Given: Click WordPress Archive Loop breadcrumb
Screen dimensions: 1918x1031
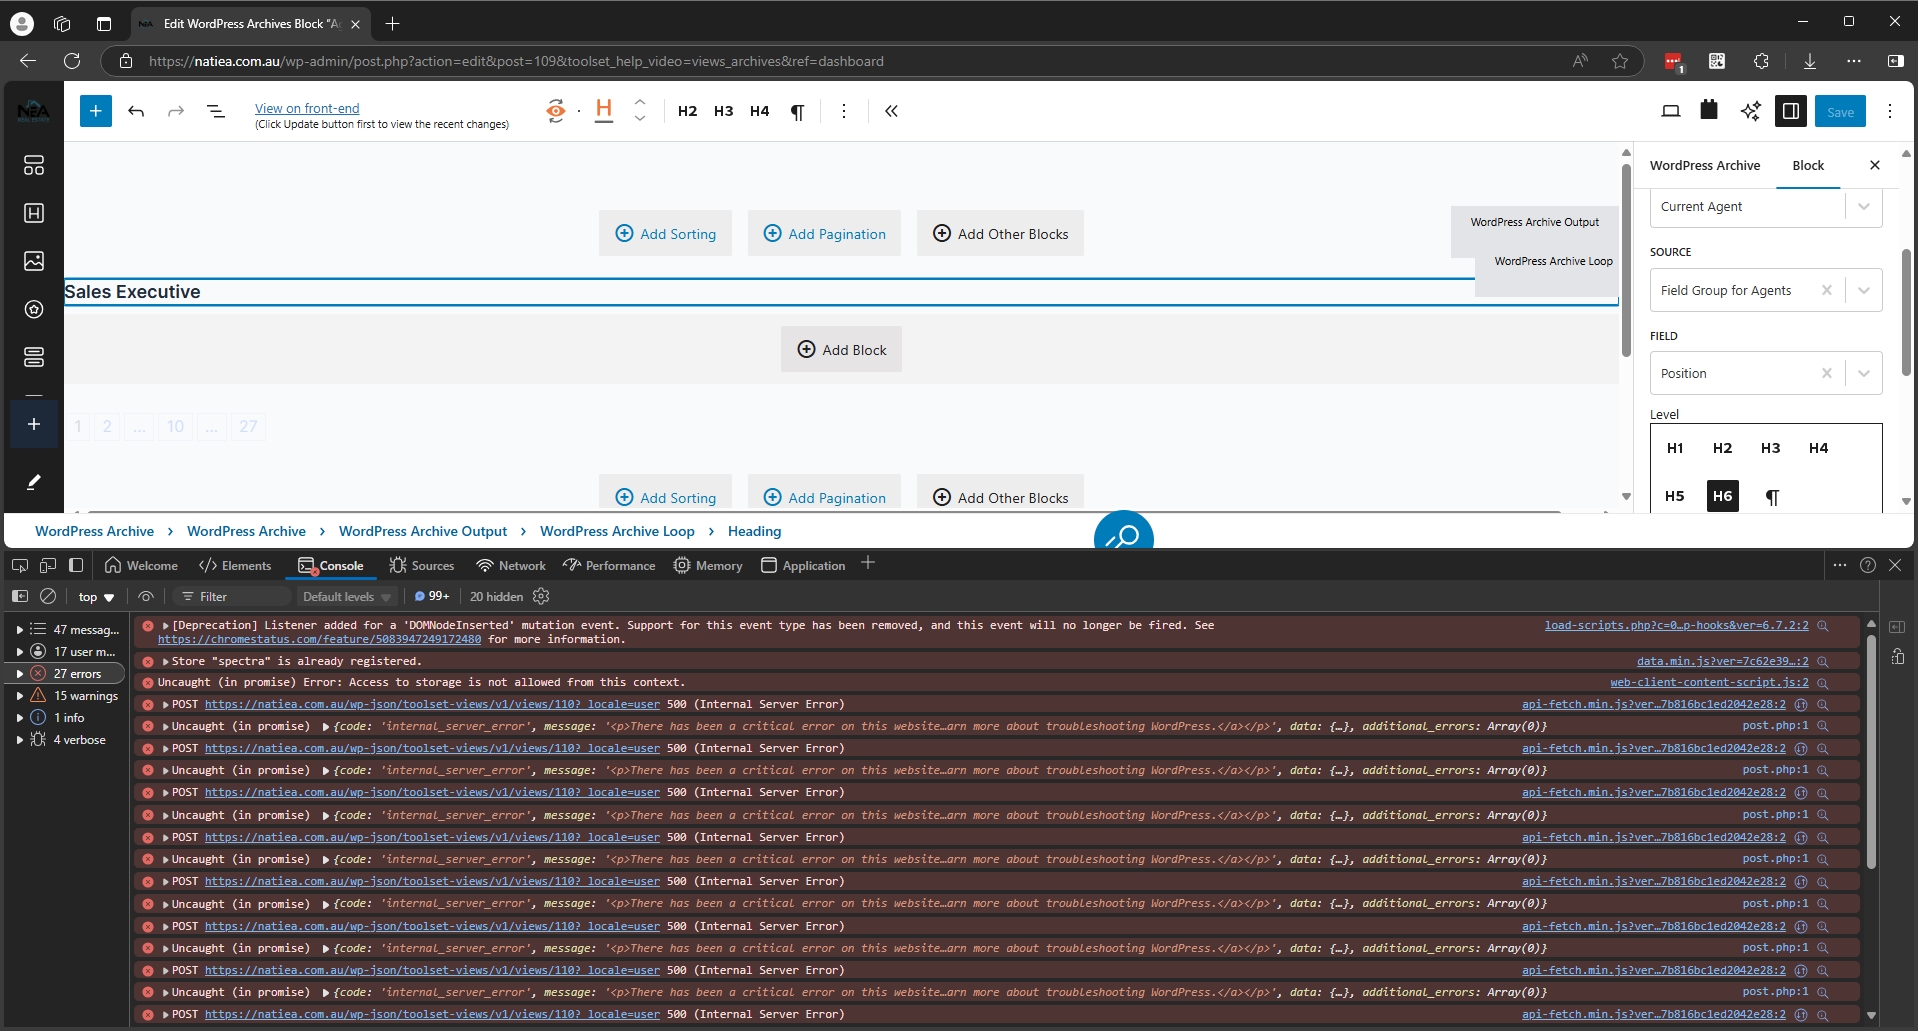Looking at the screenshot, I should (617, 531).
